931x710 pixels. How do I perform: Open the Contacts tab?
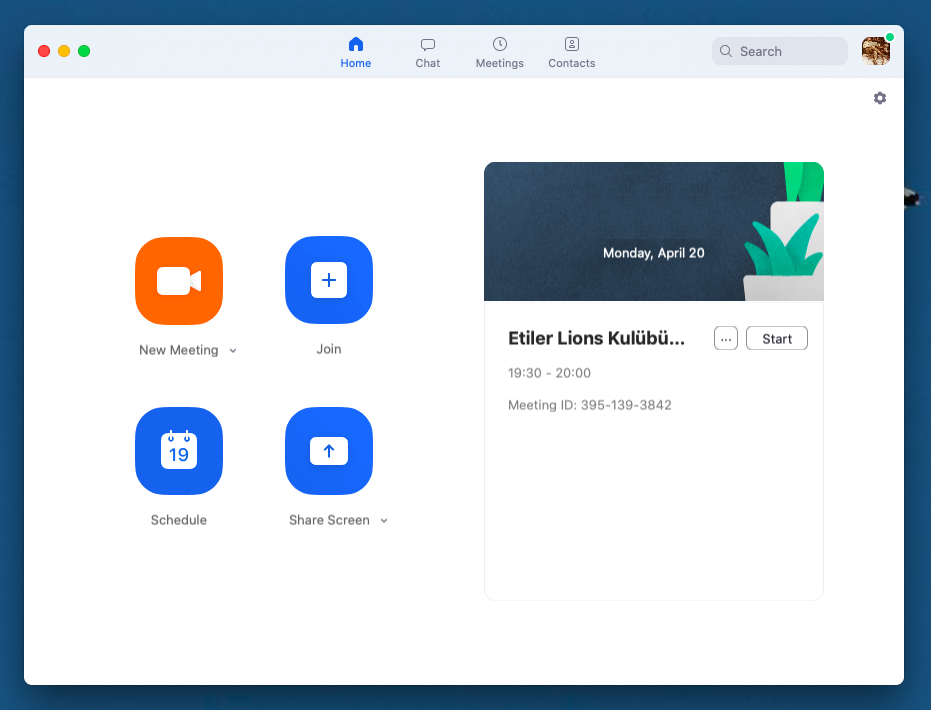572,52
